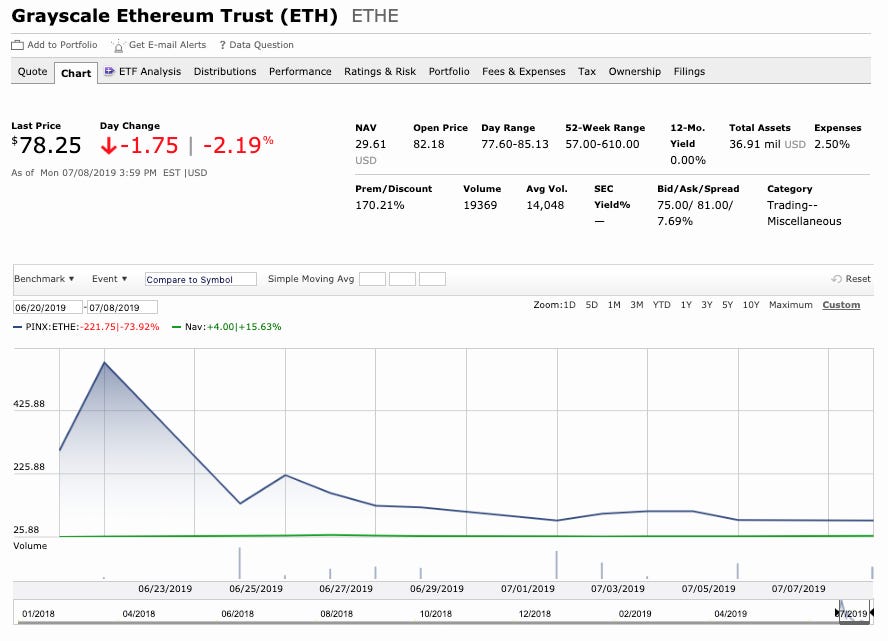Select the Custom zoom option

coord(841,305)
